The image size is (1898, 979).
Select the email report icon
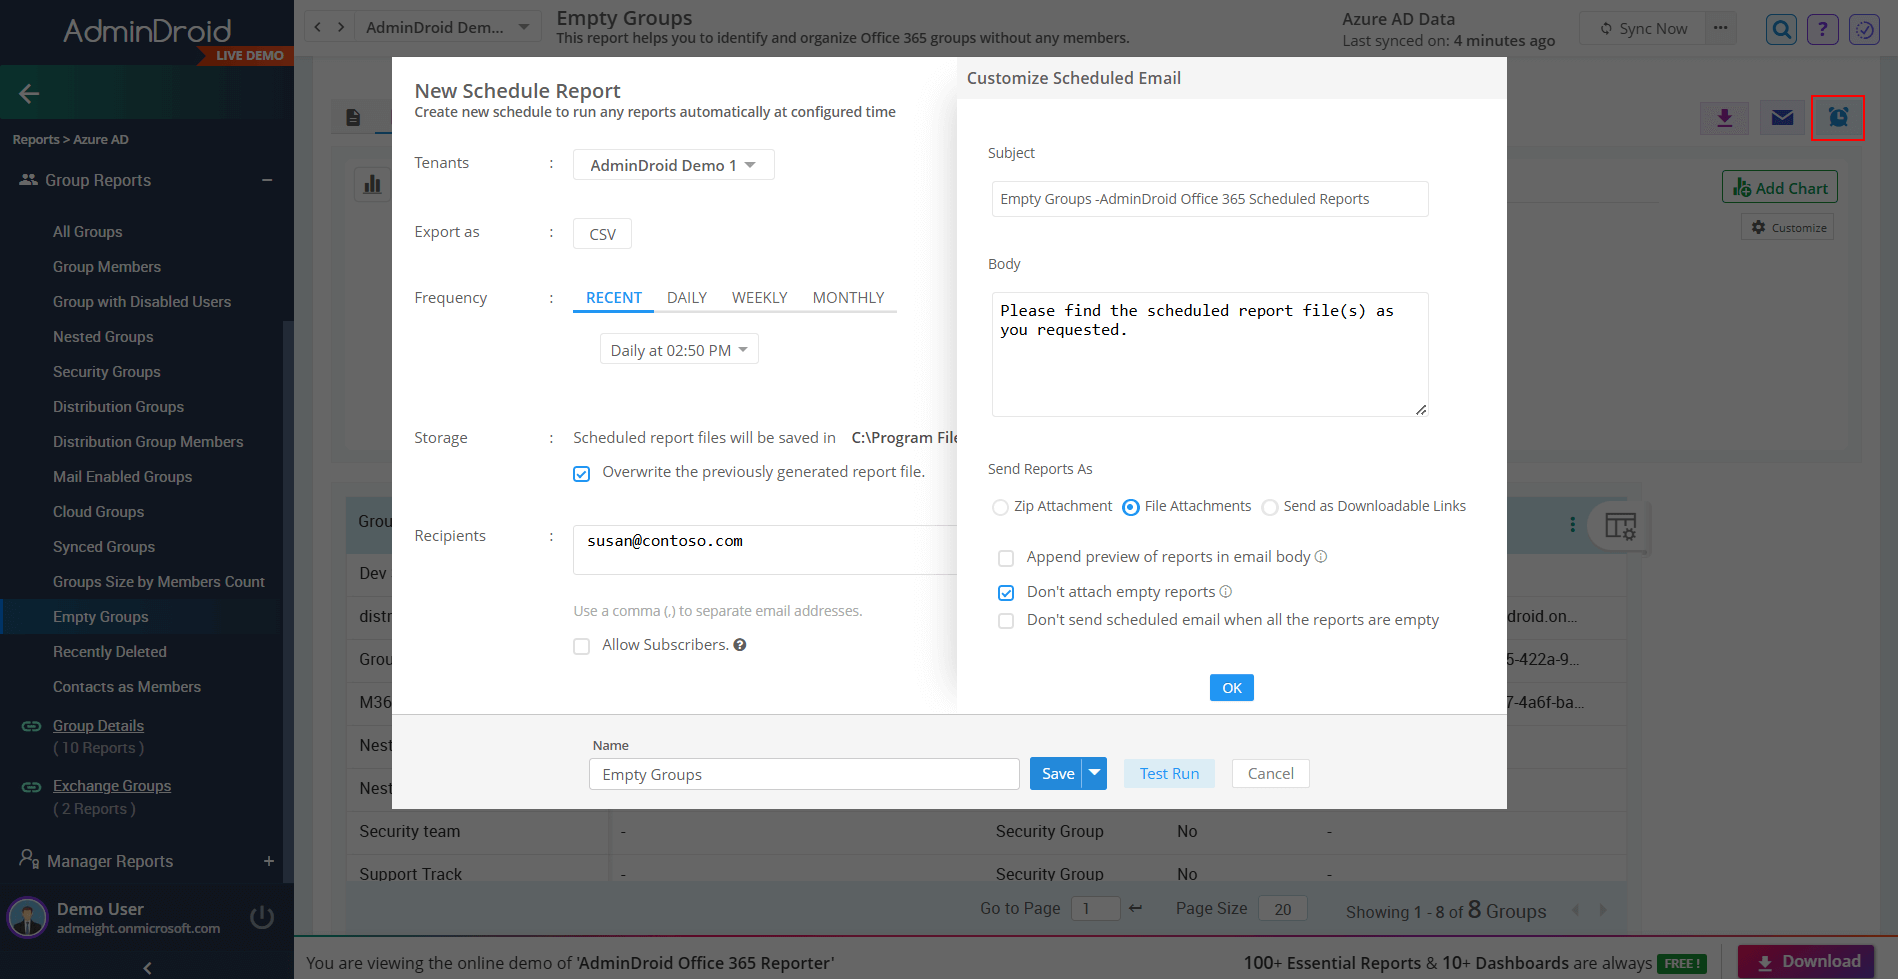1781,117
